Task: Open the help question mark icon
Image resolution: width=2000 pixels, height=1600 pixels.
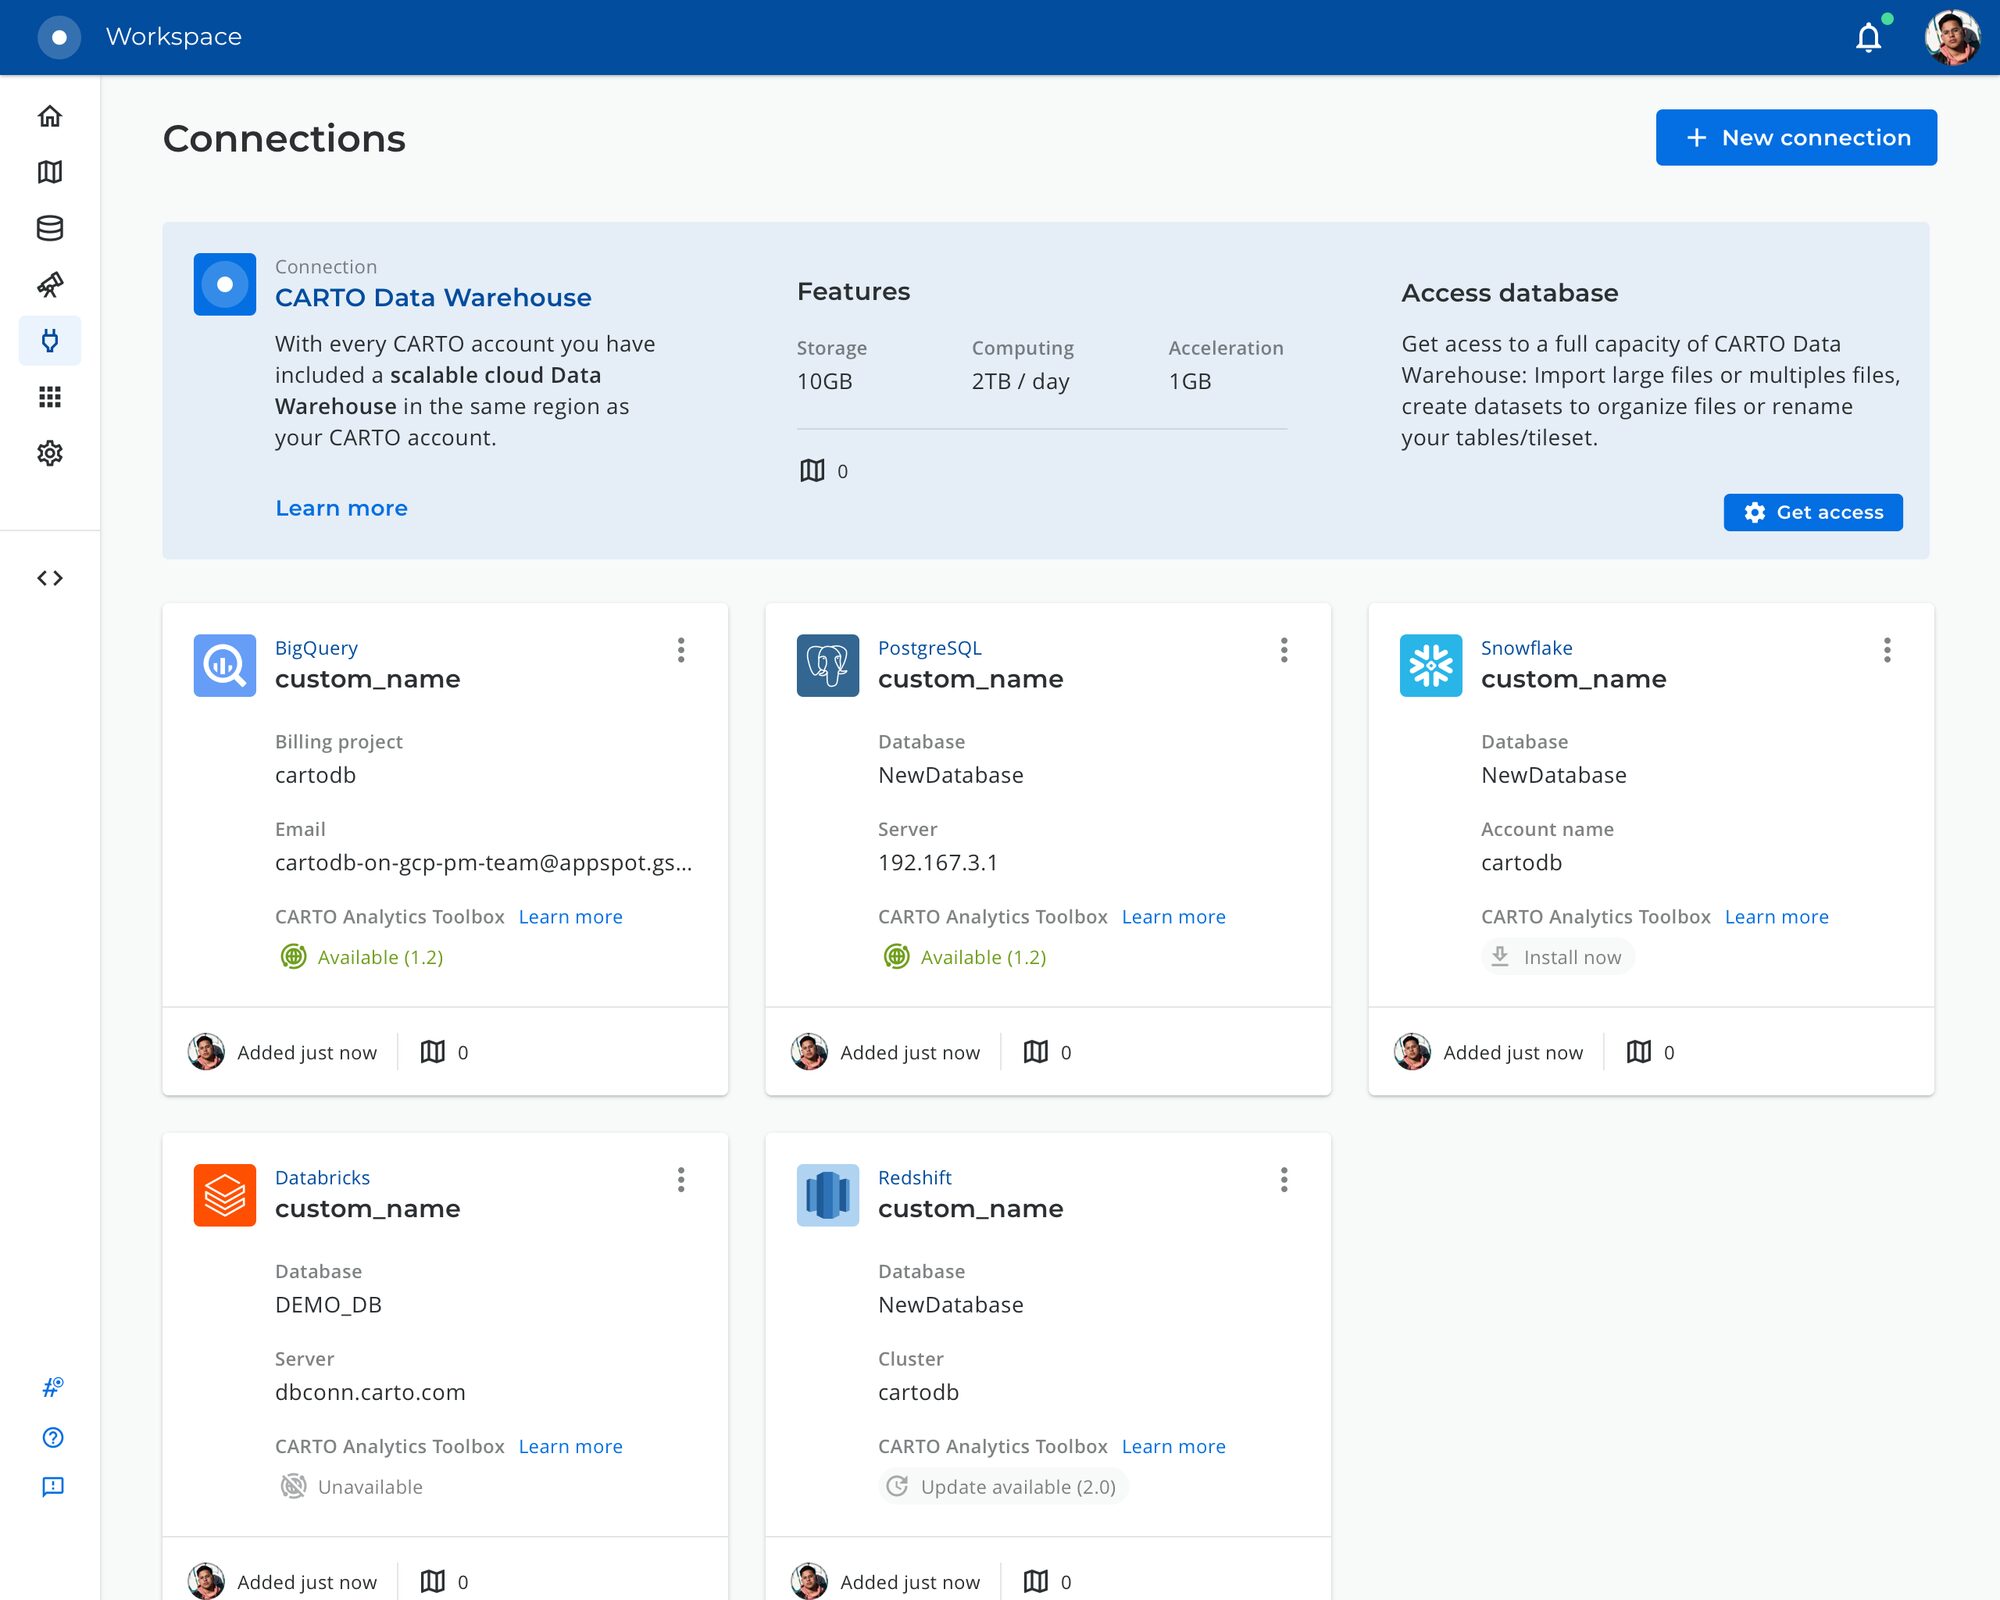Action: tap(53, 1437)
